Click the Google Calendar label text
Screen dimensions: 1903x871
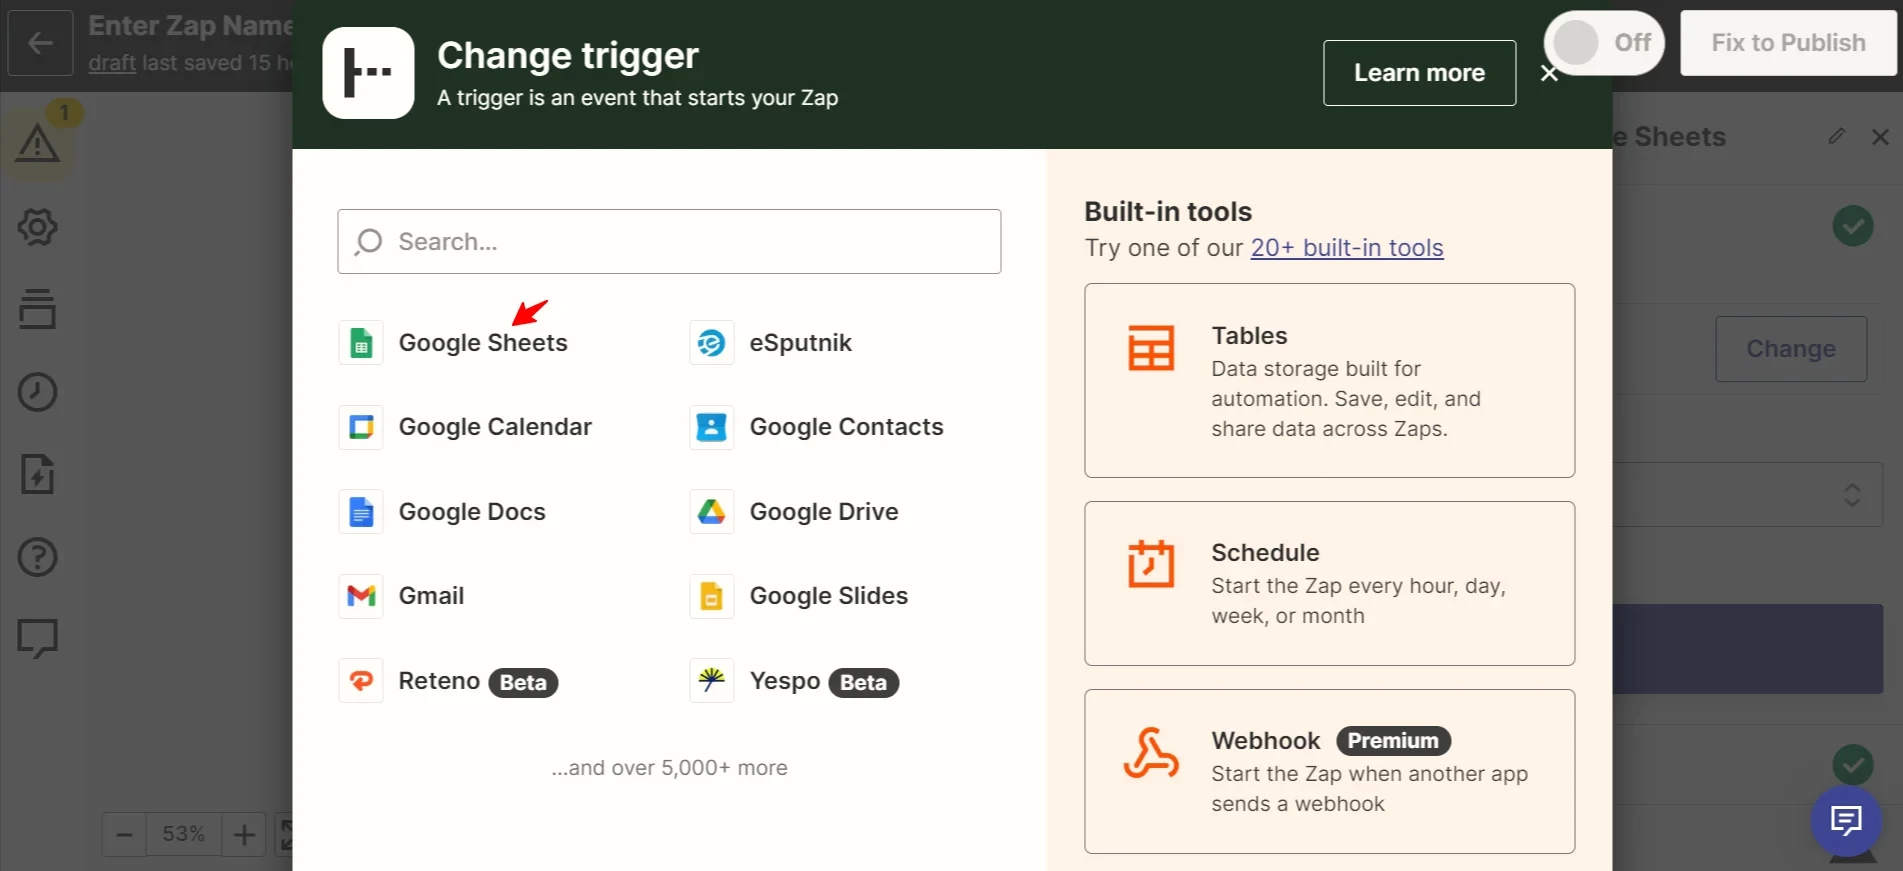coord(495,427)
